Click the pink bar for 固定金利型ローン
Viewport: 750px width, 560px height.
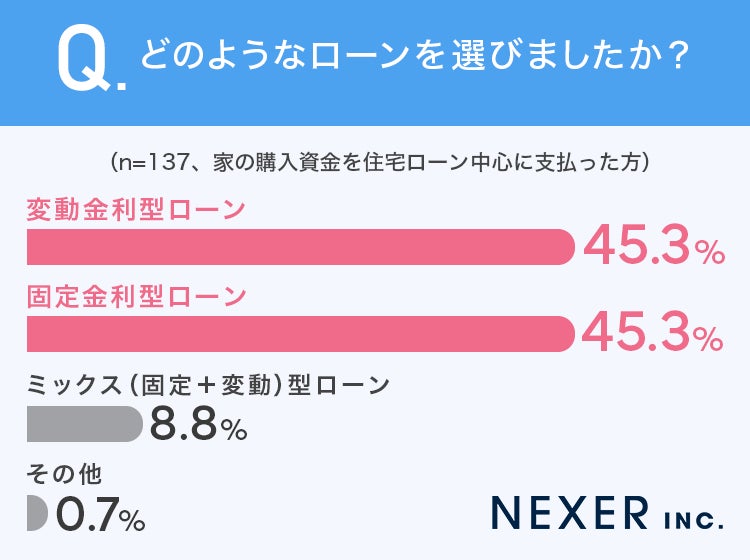click(301, 334)
